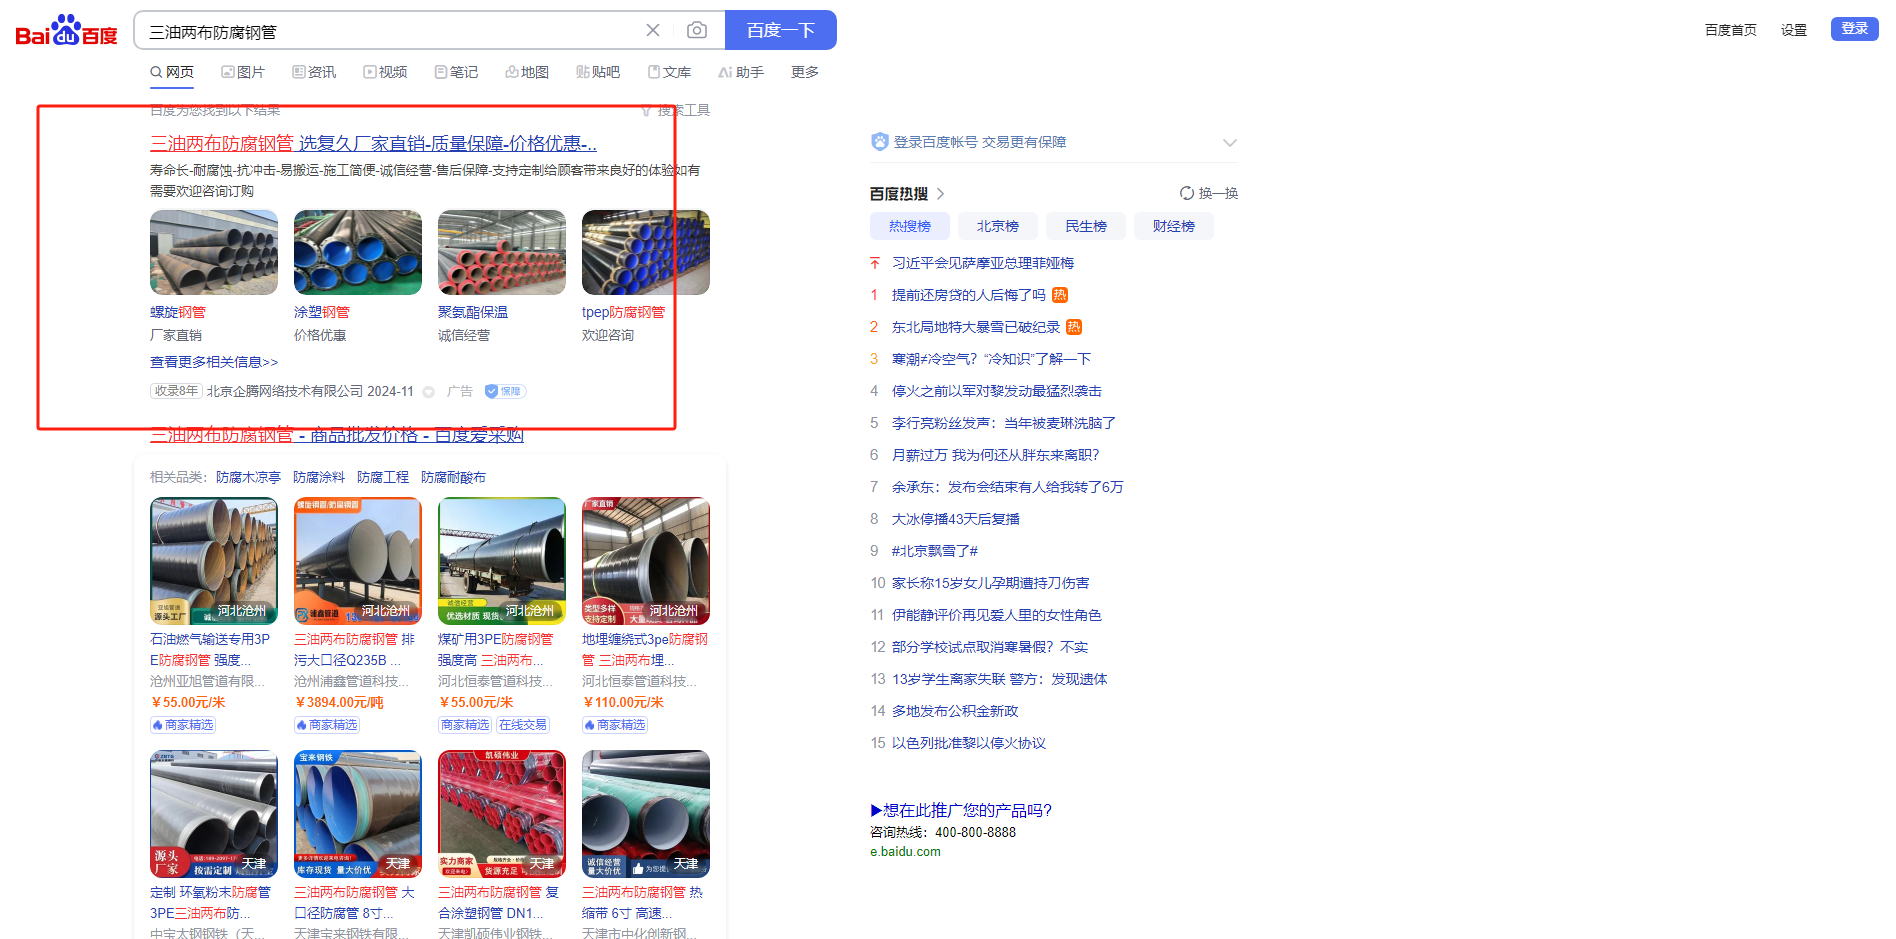Open the 煤矿用3PE防腐钢管 listing
The height and width of the screenshot is (939, 1896).
click(495, 649)
